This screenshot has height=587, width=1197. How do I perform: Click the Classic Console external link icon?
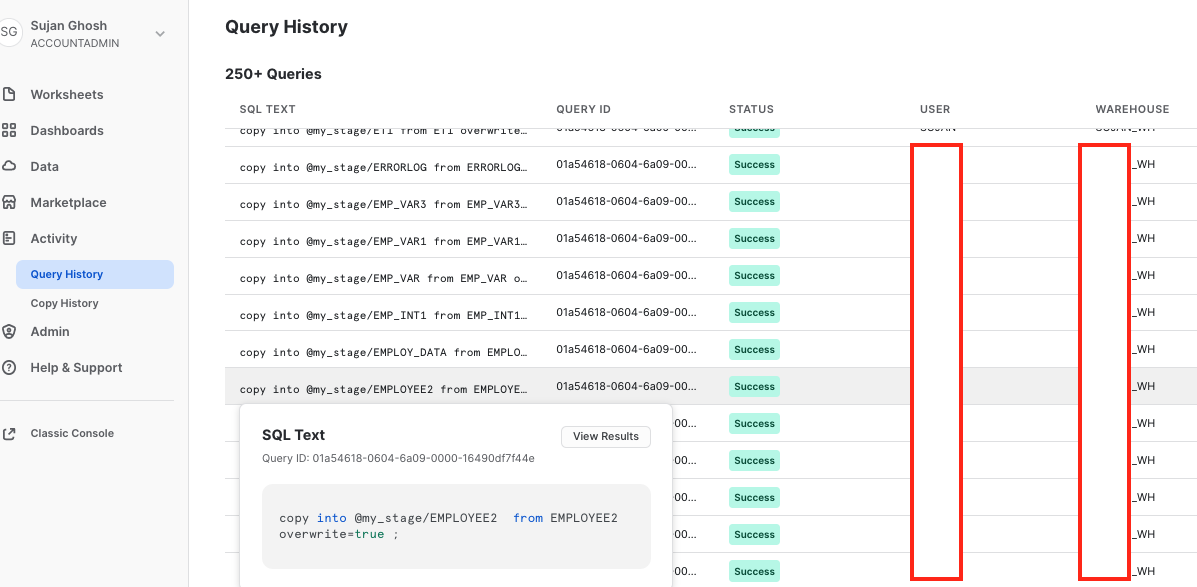(x=9, y=434)
